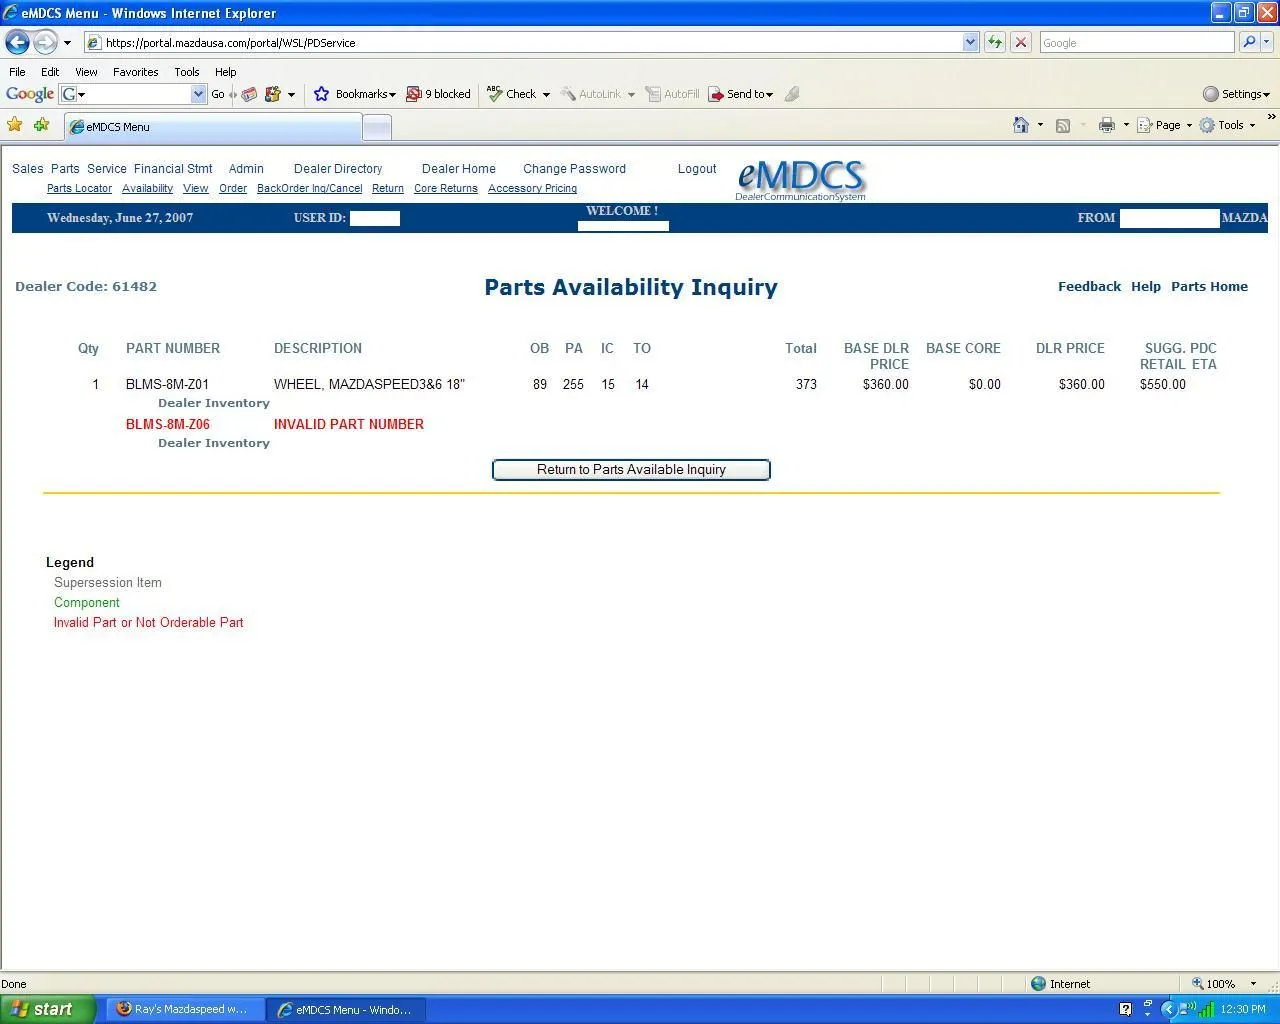Click the Internet security zone indicator
The height and width of the screenshot is (1024, 1280).
(x=1060, y=984)
